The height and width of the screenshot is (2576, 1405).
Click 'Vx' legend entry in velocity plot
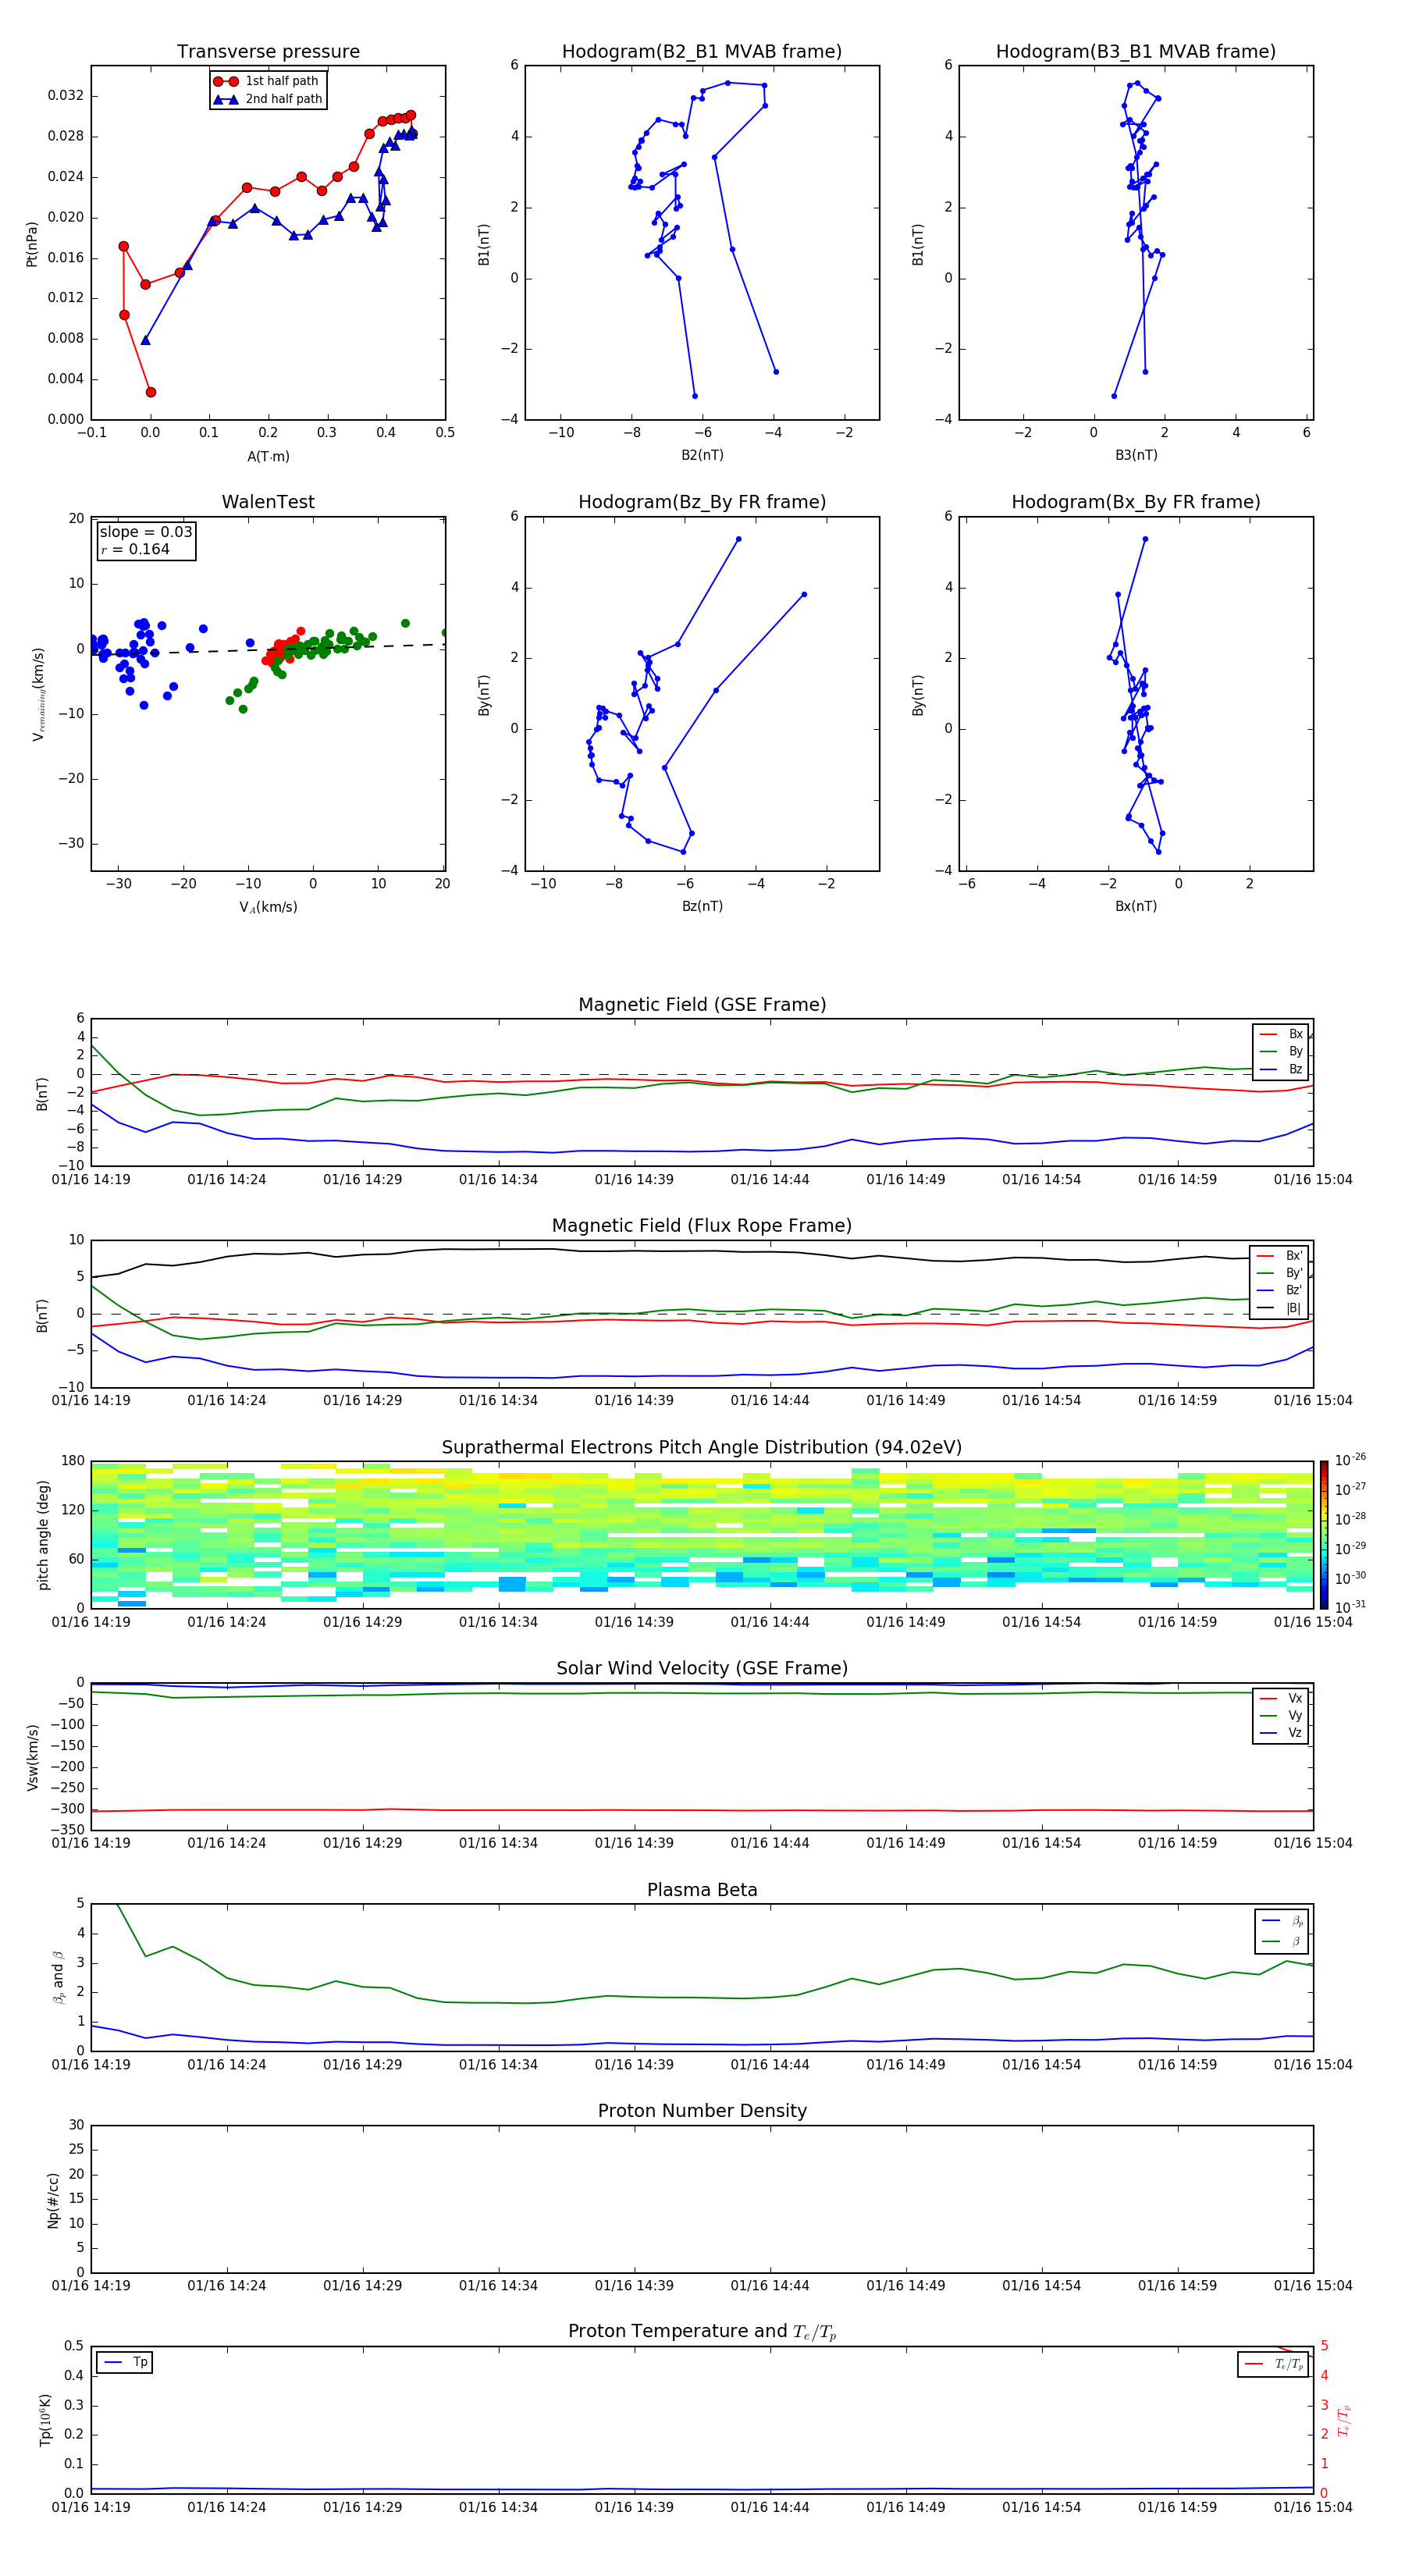[1281, 1698]
